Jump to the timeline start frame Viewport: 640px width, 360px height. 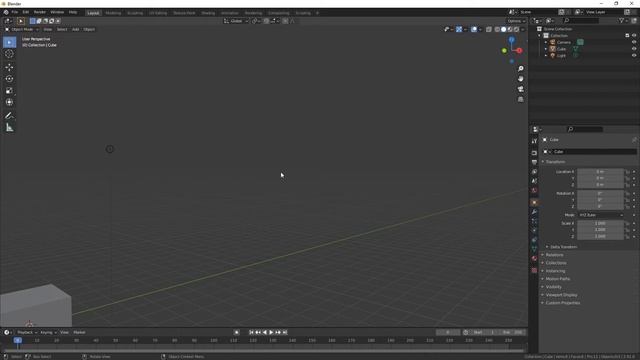pos(251,332)
